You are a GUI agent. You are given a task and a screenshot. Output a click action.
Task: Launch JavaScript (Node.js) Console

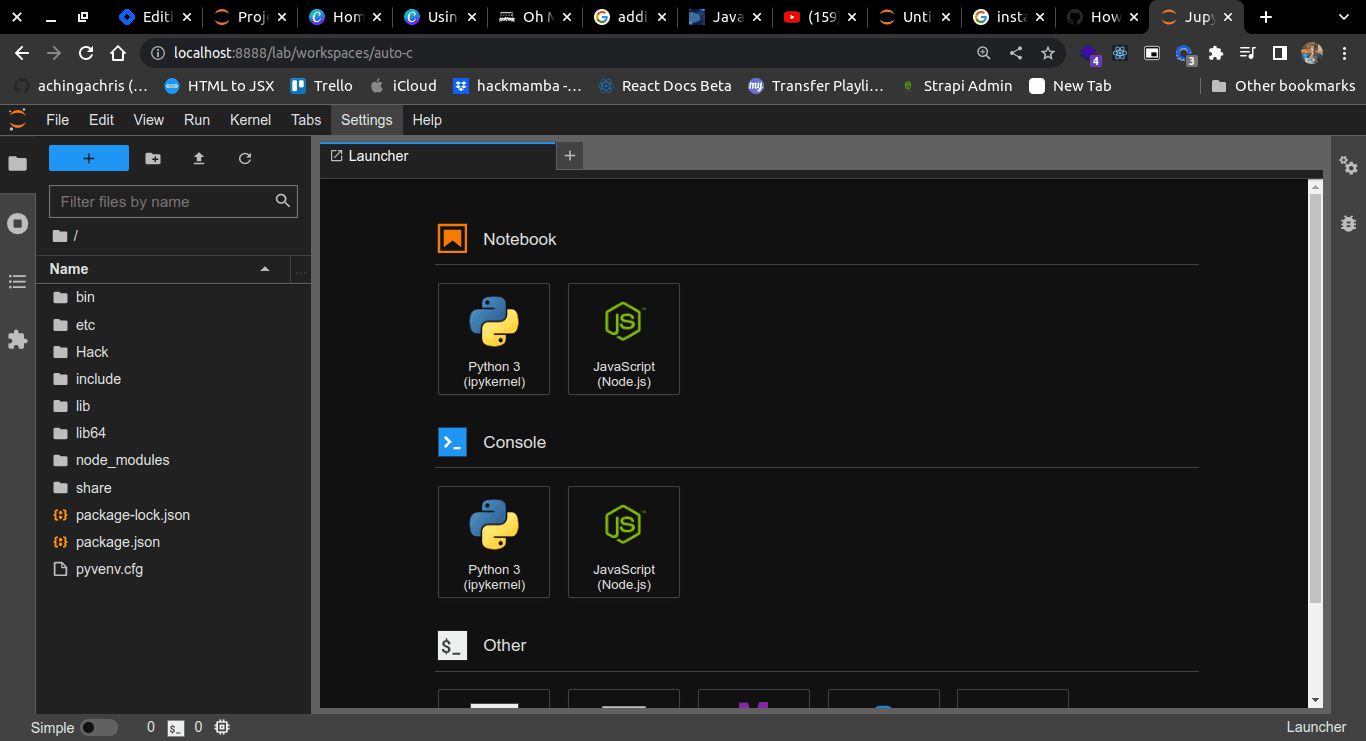pyautogui.click(x=624, y=542)
